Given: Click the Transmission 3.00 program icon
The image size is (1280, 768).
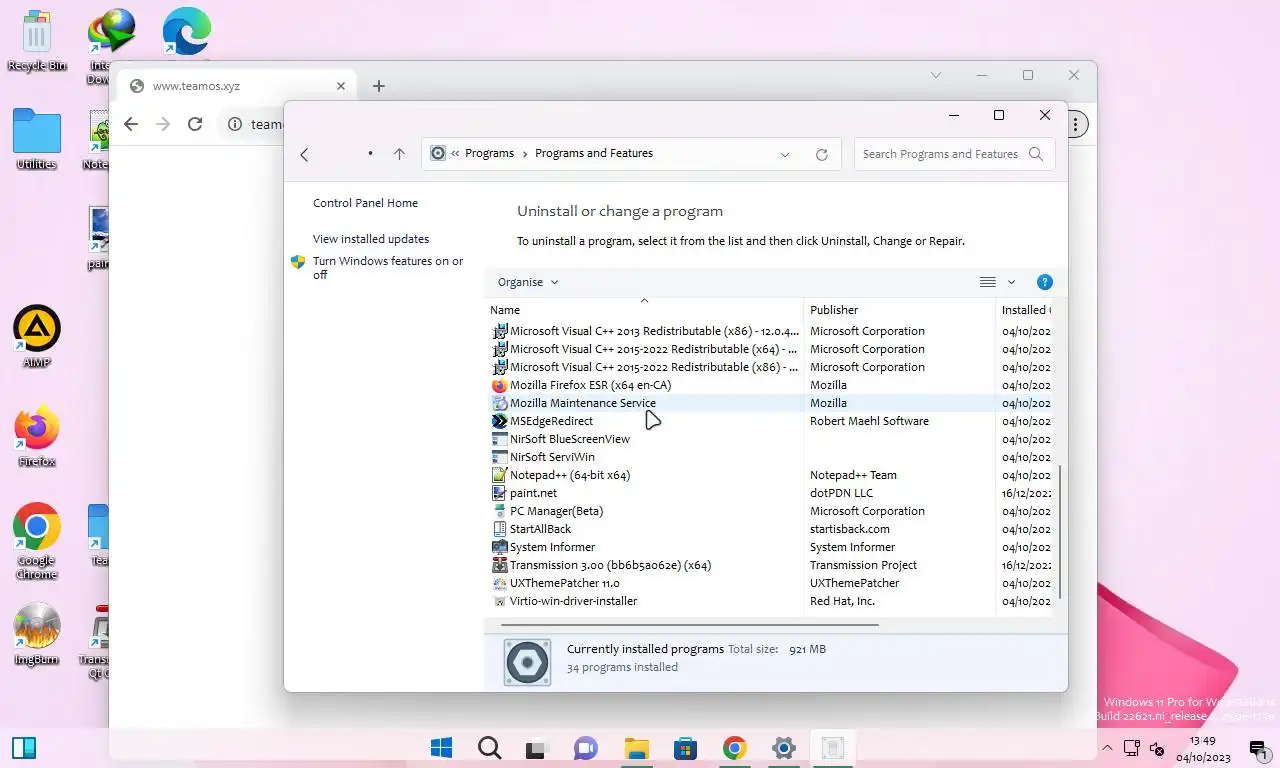Looking at the screenshot, I should point(500,565).
